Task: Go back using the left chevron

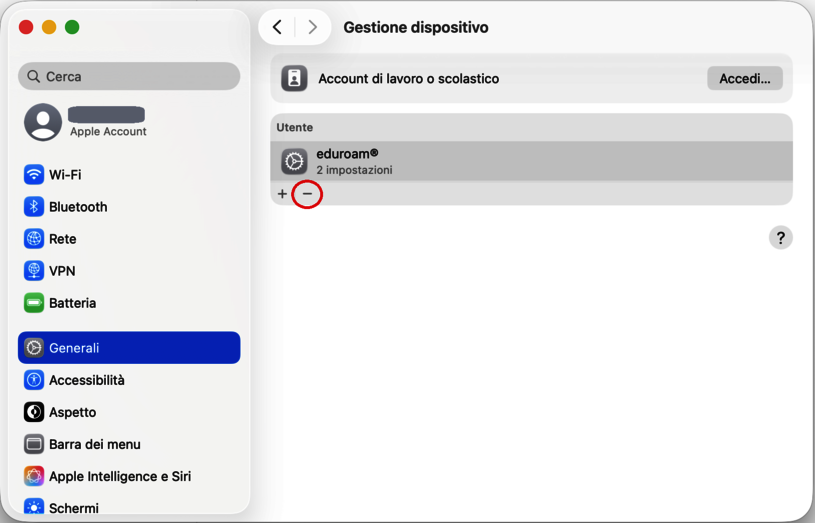Action: point(277,28)
